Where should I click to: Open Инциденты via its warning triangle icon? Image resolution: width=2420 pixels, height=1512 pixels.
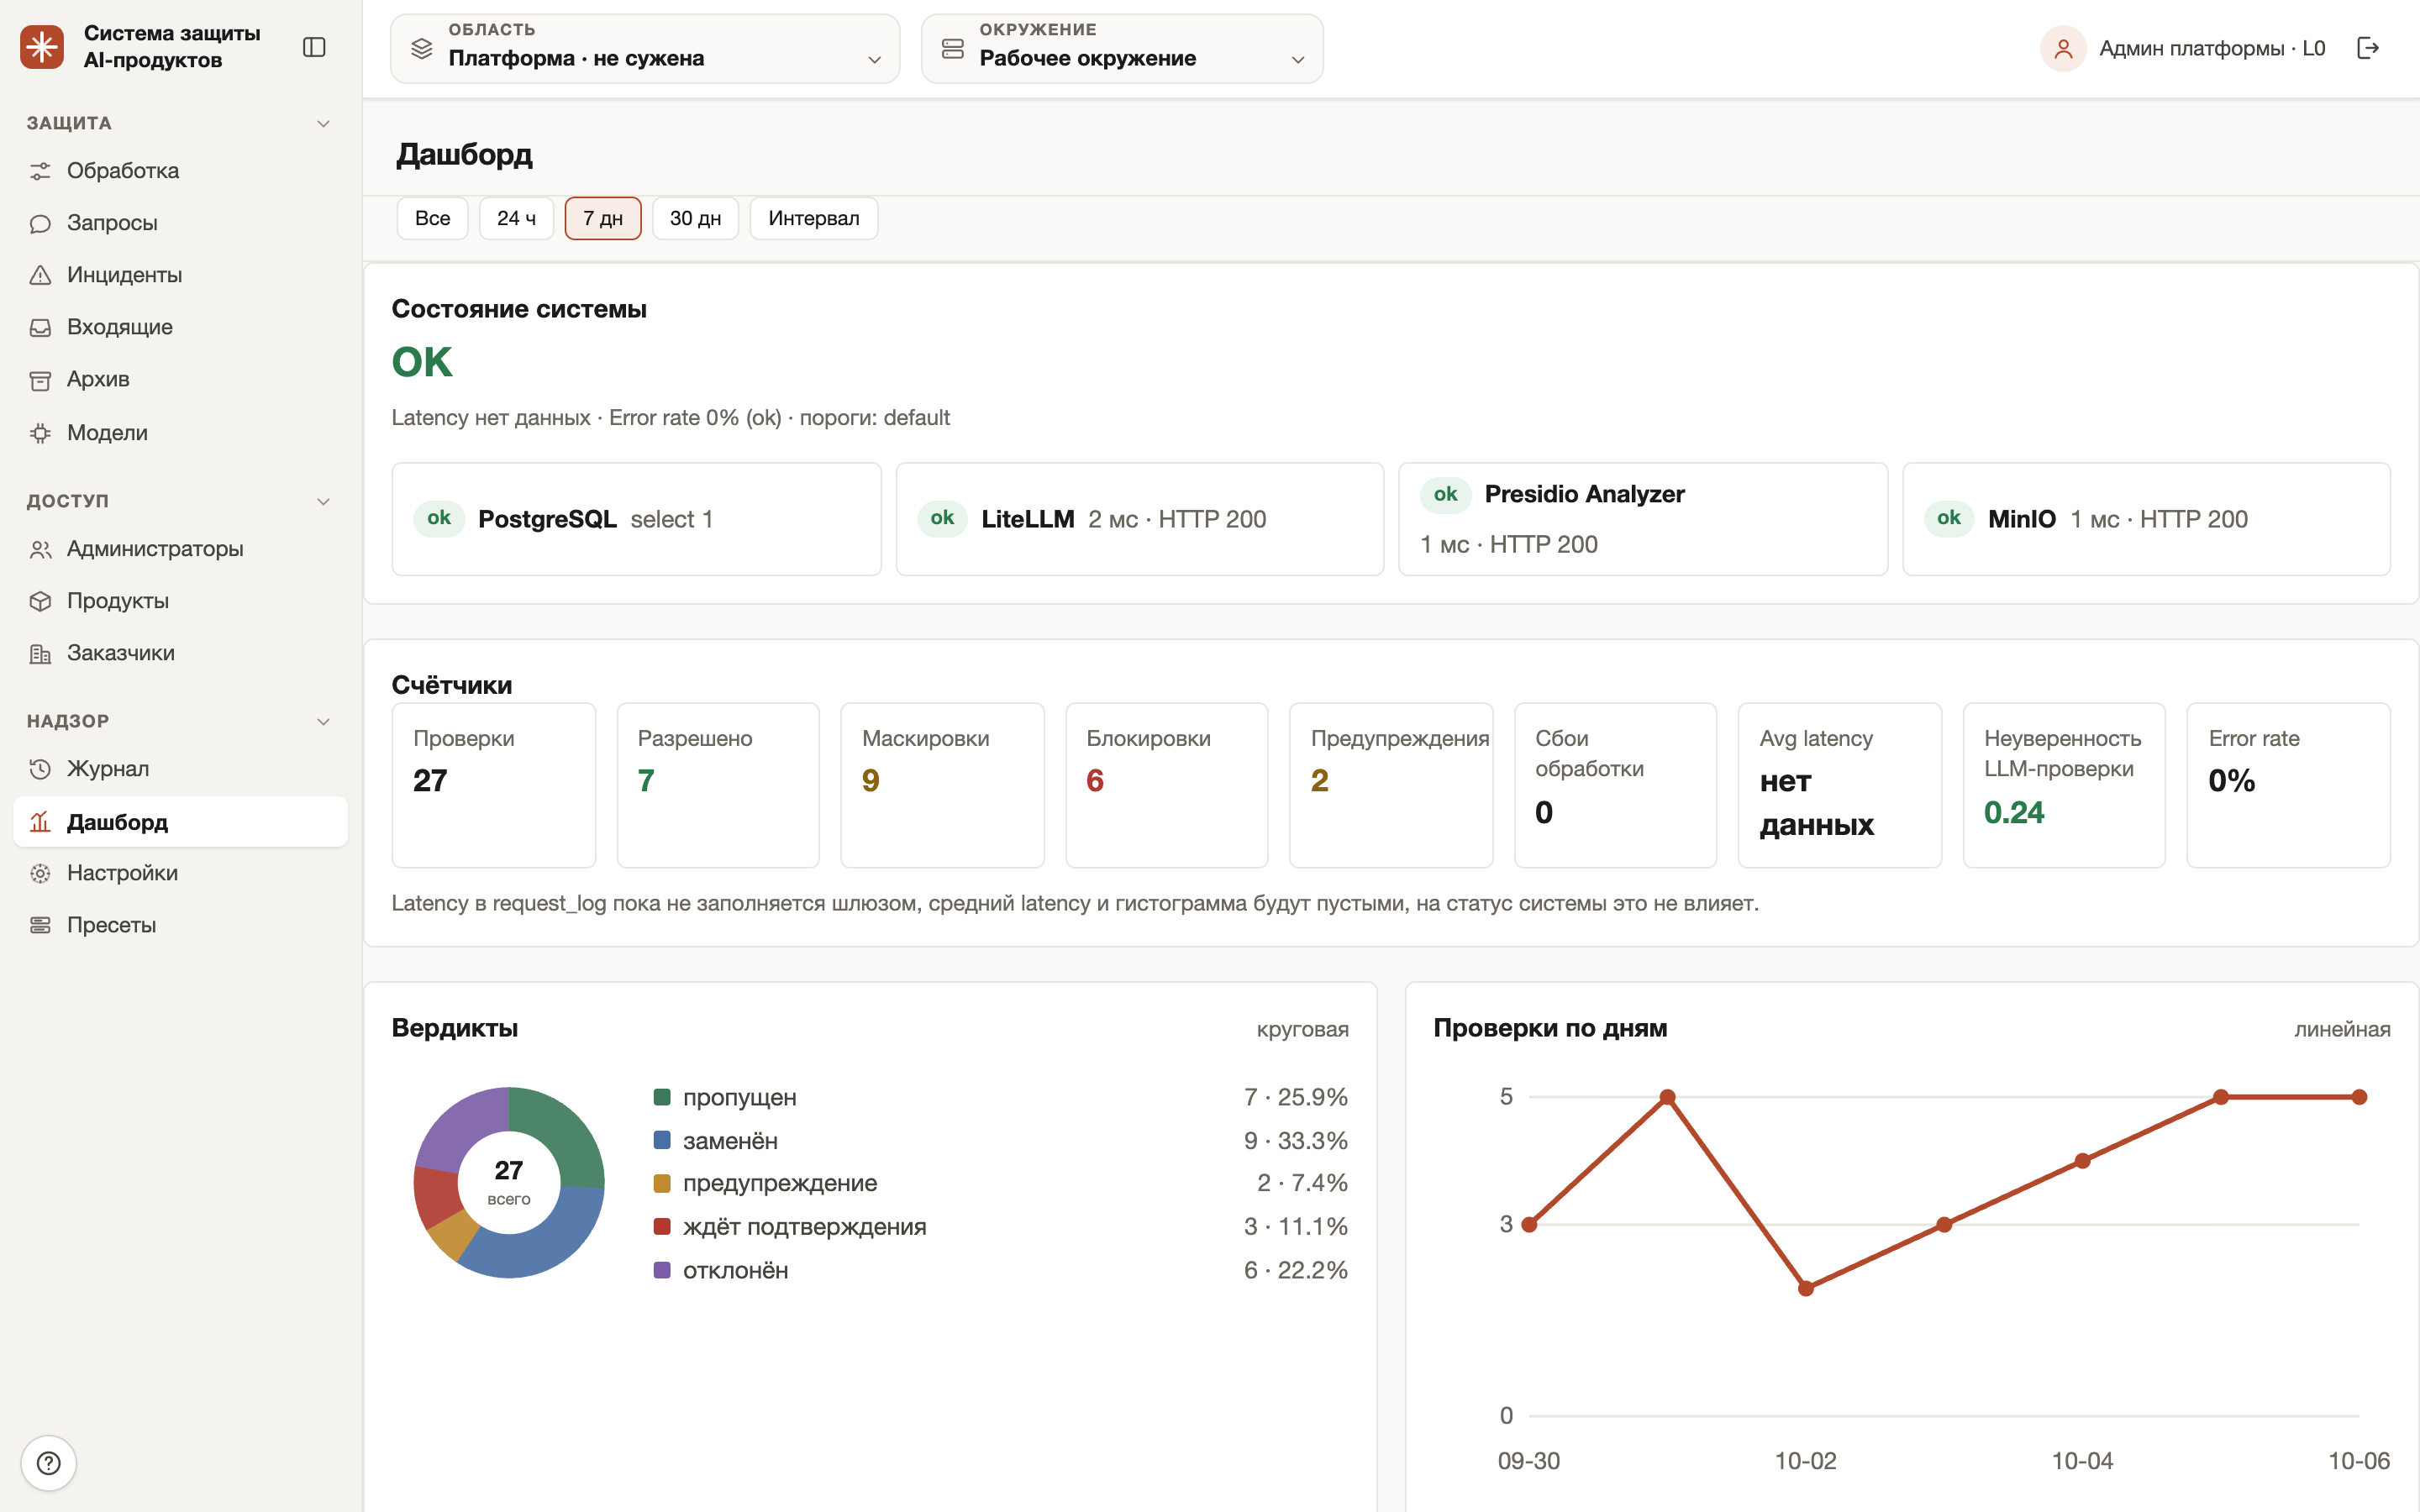40,275
